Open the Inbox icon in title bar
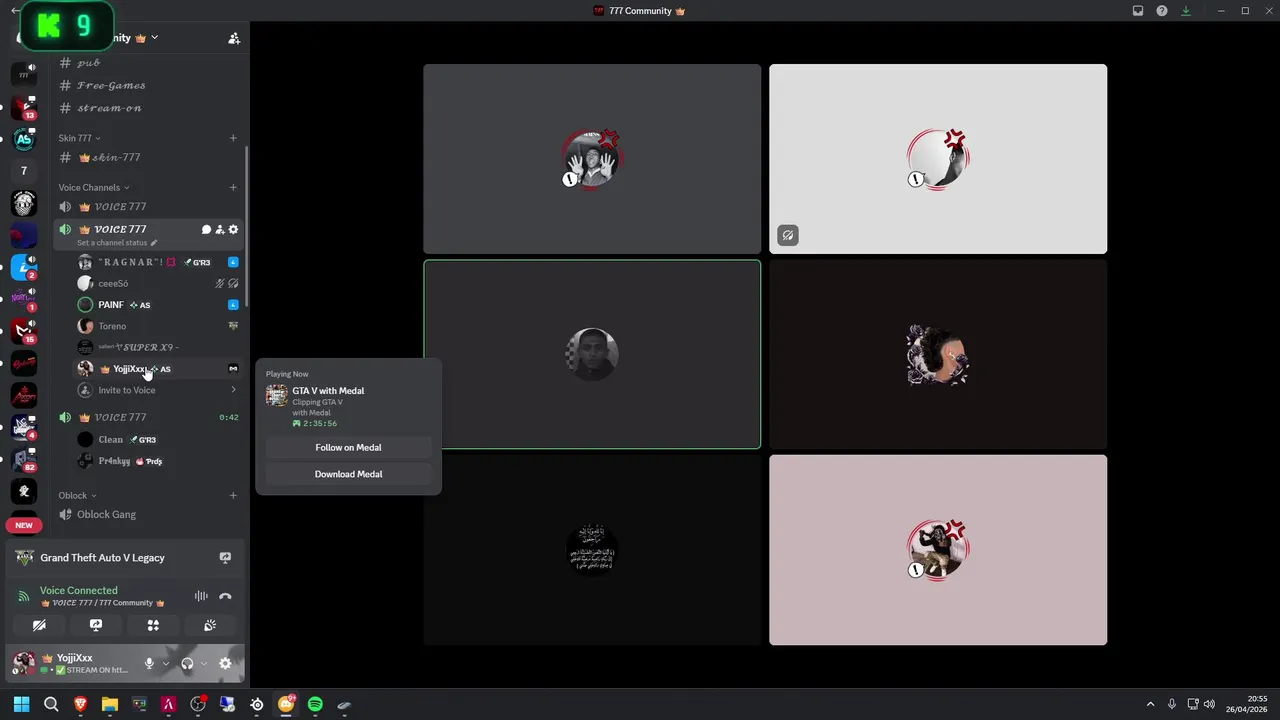Viewport: 1280px width, 720px height. pyautogui.click(x=1138, y=11)
